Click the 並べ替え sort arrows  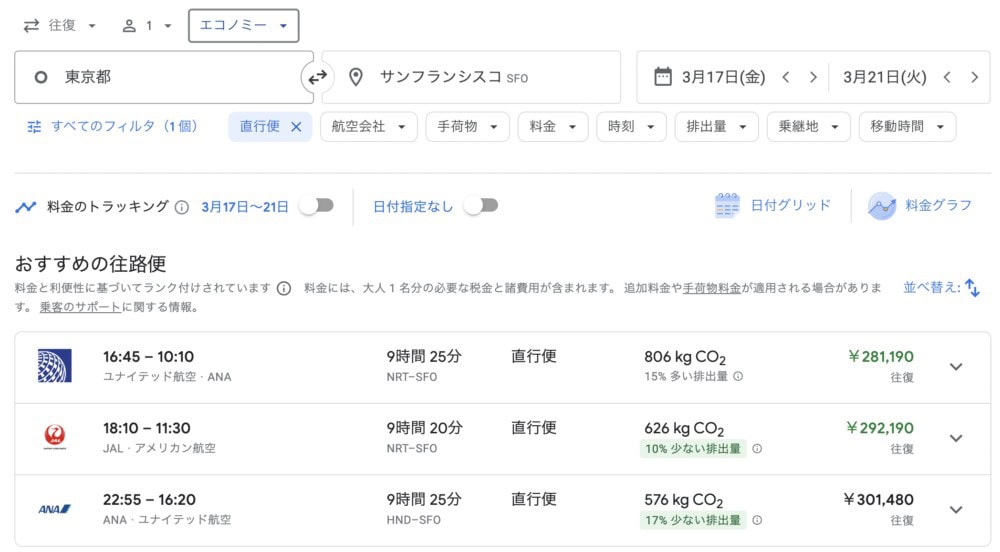tap(972, 288)
